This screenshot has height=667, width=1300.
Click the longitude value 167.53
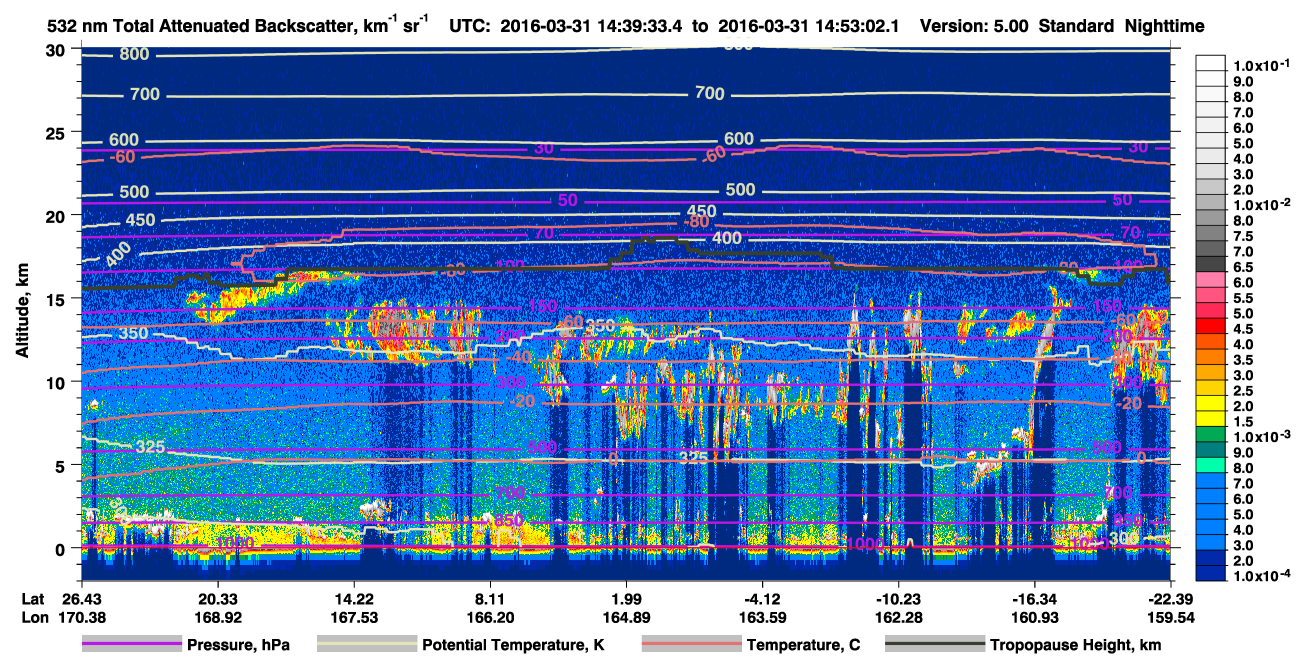click(354, 618)
